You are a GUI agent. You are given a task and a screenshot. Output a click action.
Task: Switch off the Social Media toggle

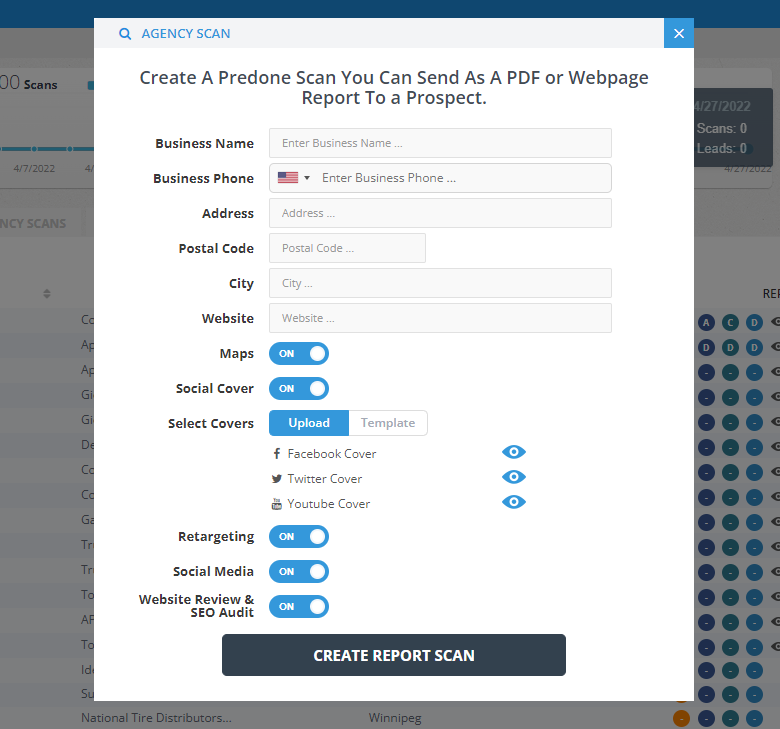click(x=299, y=572)
